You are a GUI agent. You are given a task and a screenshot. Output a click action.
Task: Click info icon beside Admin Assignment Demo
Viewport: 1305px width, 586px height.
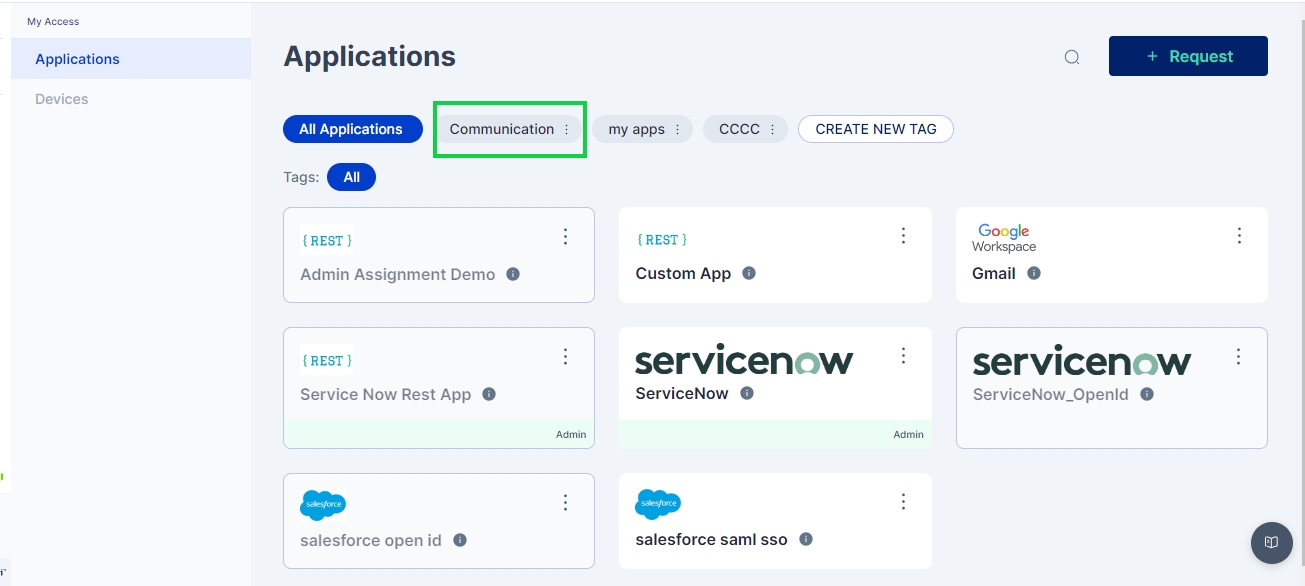click(x=513, y=274)
